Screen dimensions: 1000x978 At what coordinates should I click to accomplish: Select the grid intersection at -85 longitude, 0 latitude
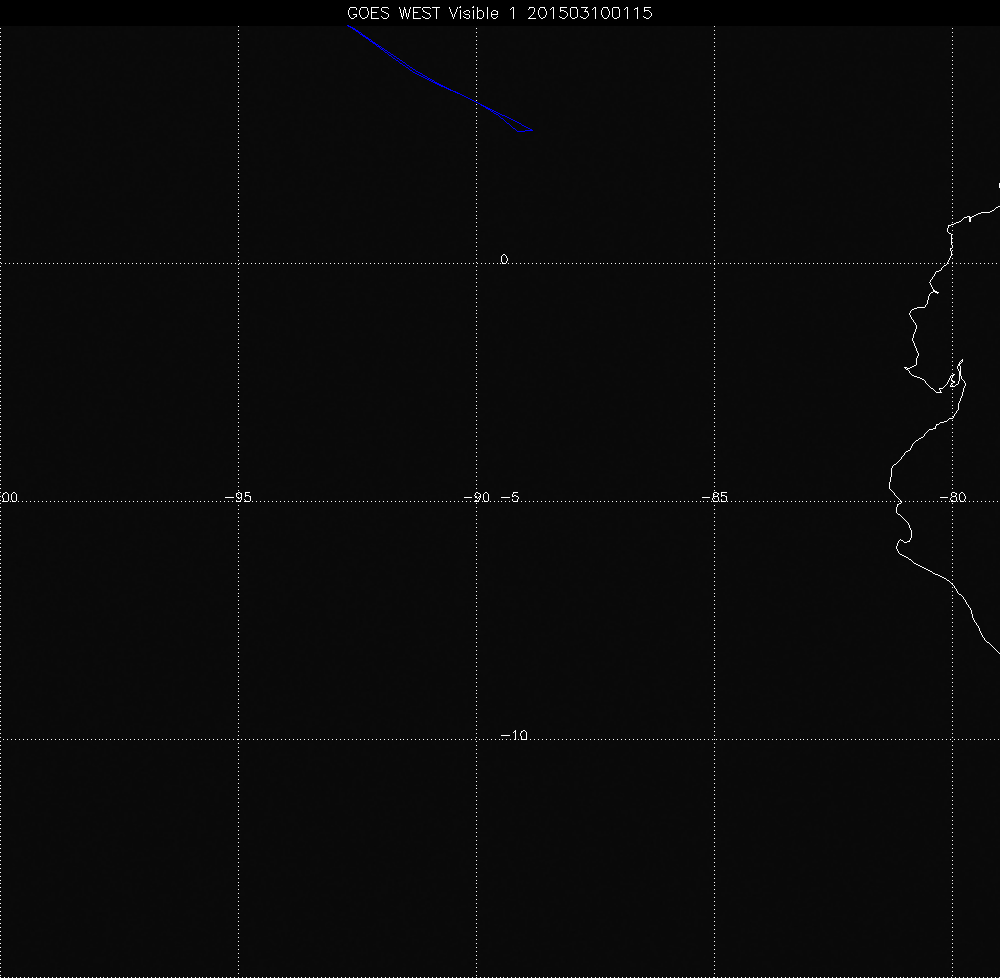pyautogui.click(x=715, y=263)
